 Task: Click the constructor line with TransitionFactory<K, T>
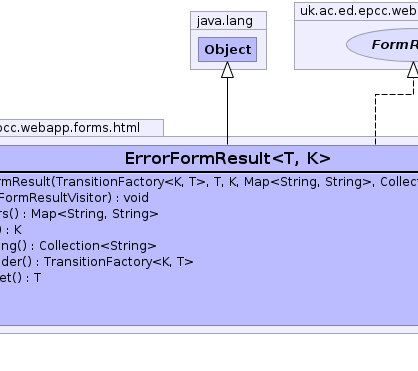tap(209, 182)
